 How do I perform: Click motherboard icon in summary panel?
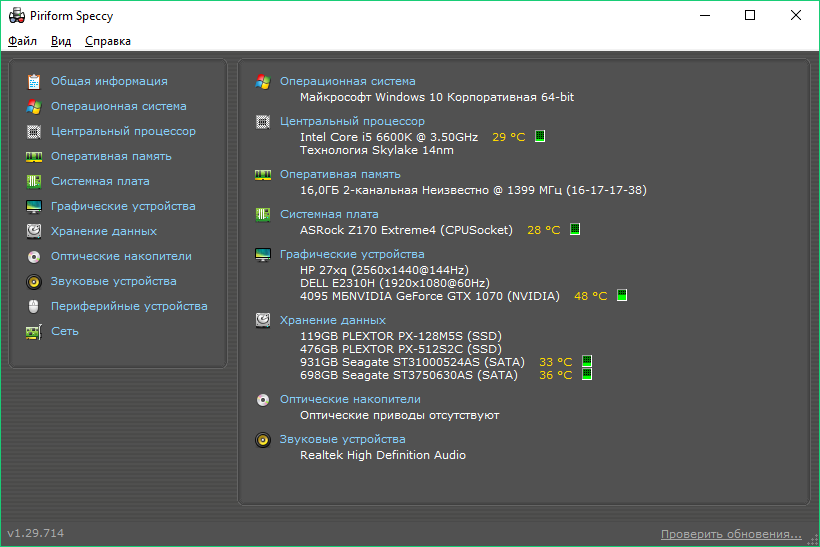(x=263, y=214)
